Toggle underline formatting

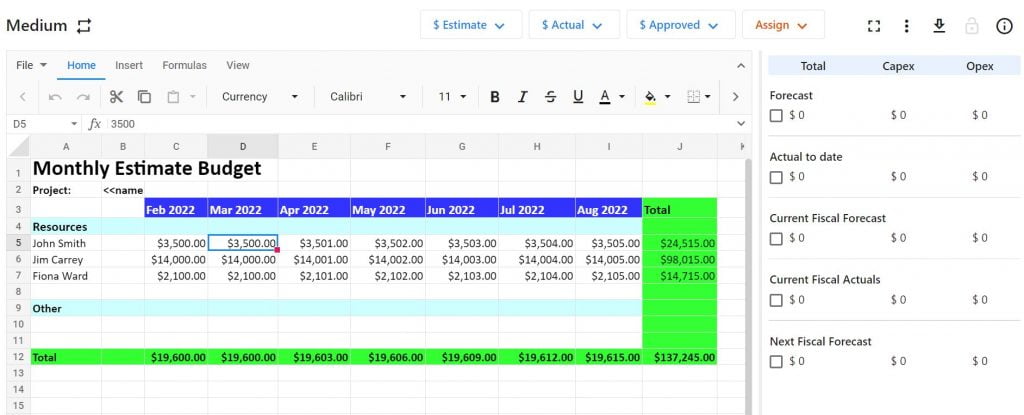click(x=578, y=97)
